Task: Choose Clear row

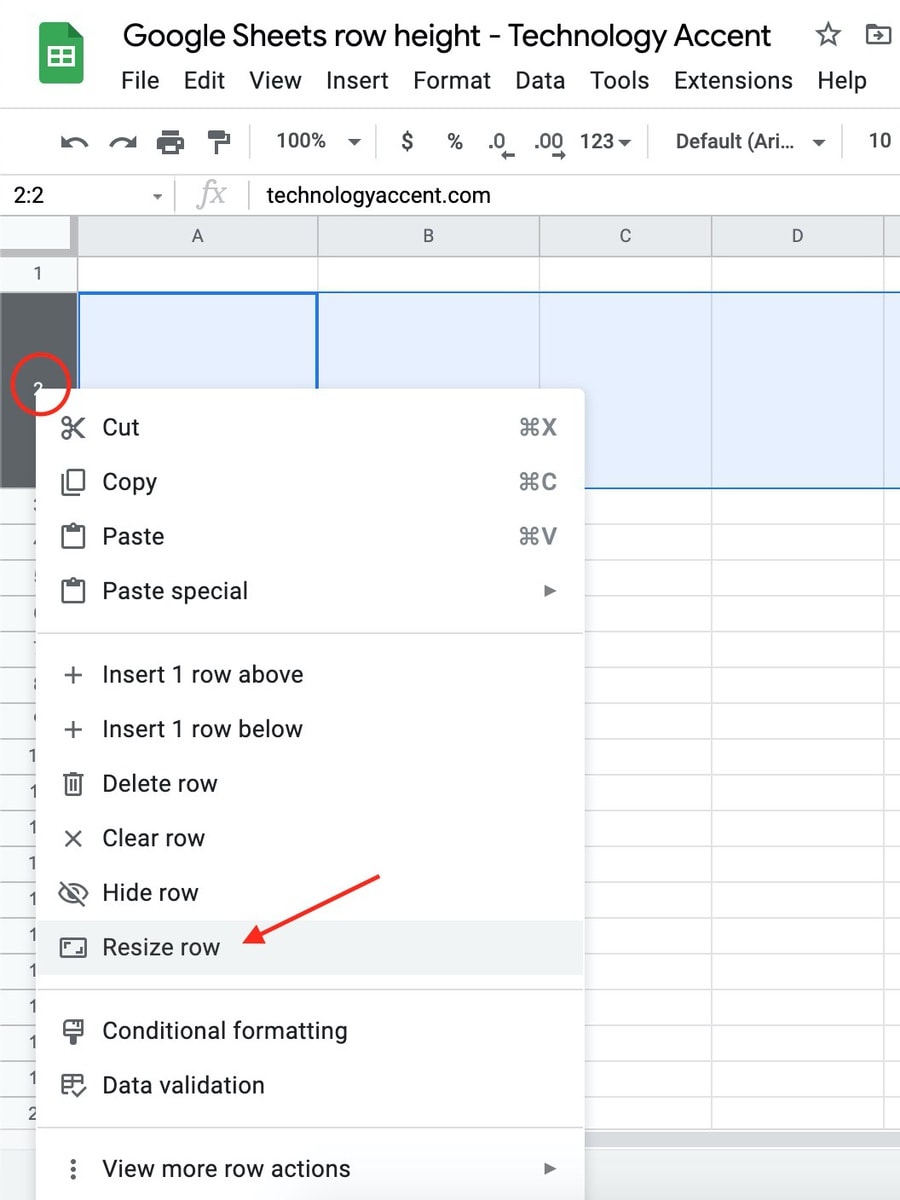Action: click(310, 838)
